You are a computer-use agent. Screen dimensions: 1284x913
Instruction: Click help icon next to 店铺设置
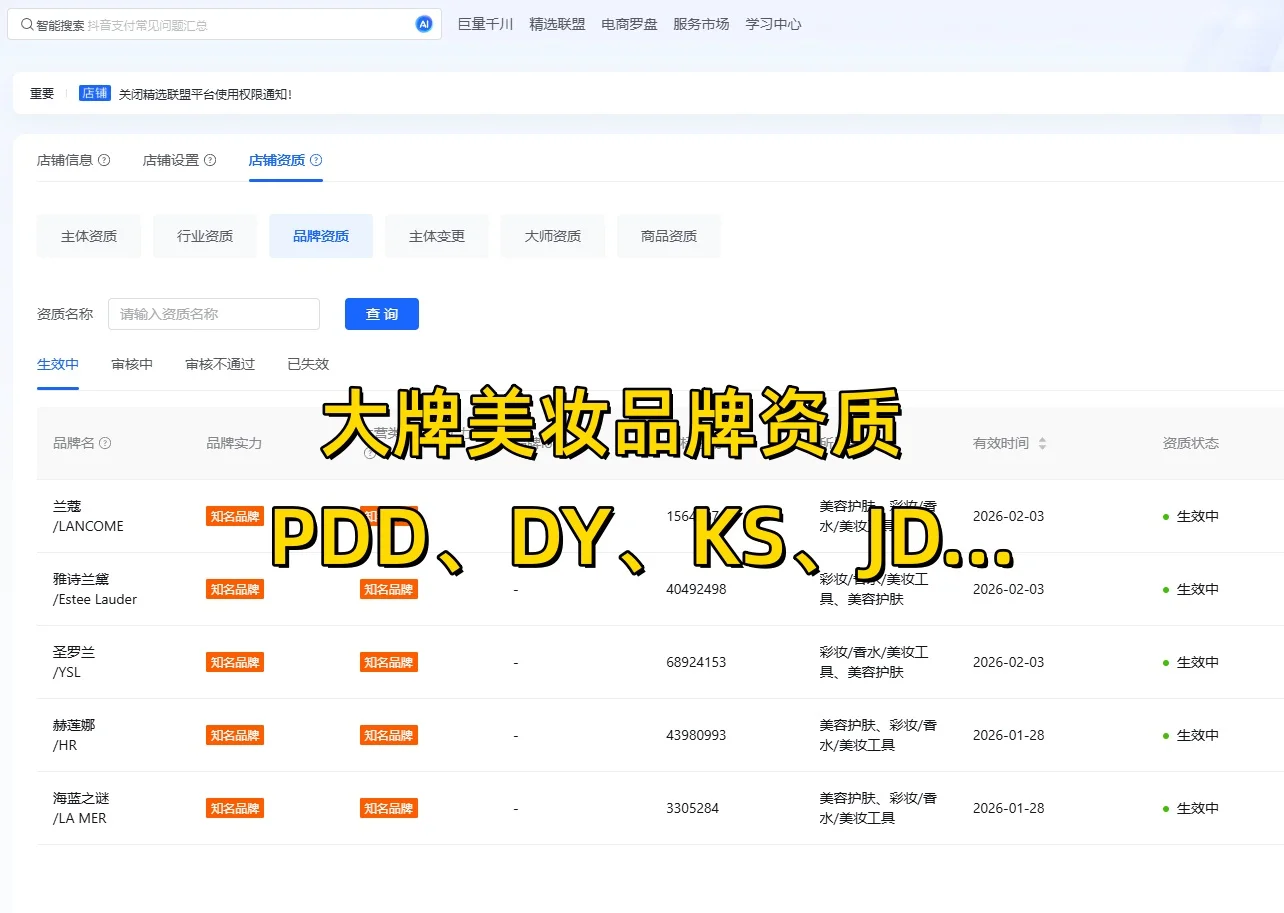click(210, 160)
